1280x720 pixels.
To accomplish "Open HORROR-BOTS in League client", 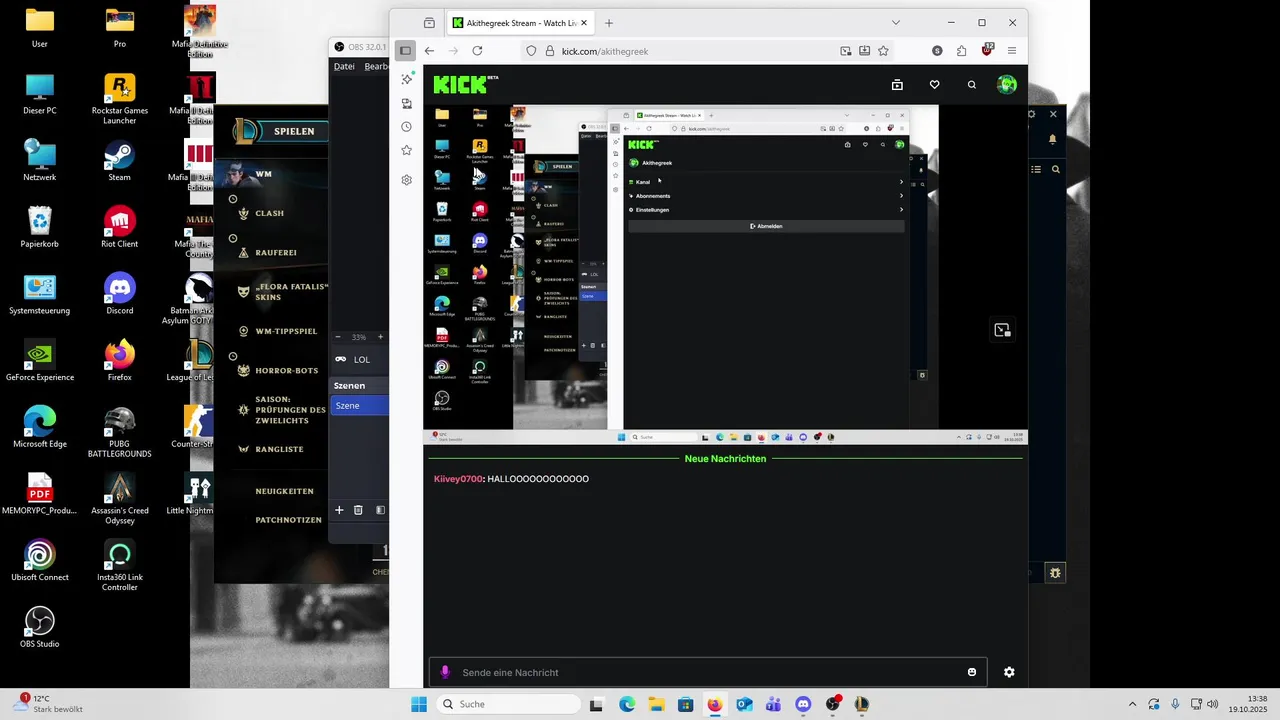I will pyautogui.click(x=286, y=370).
